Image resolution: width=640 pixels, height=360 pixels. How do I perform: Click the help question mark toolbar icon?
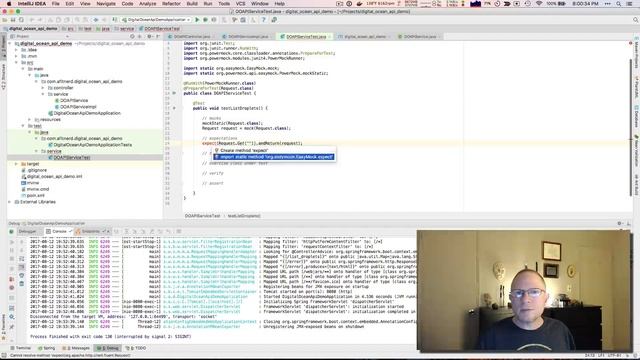tap(263, 20)
